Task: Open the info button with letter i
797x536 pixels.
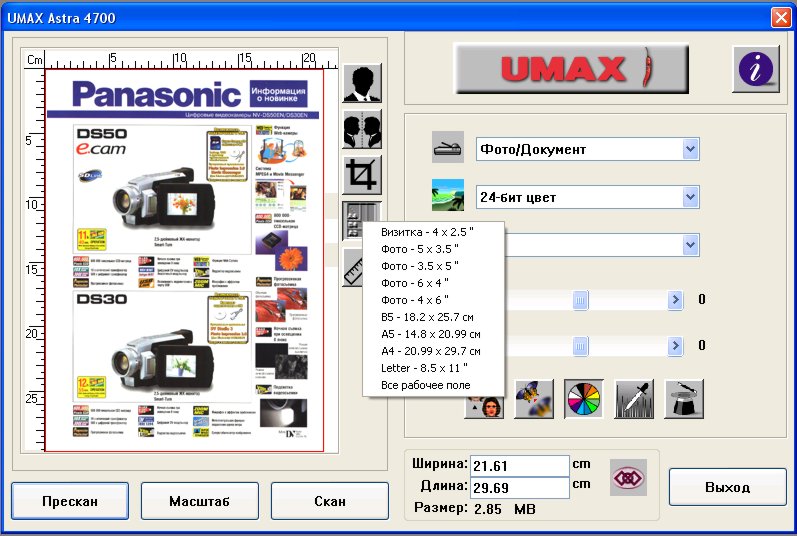Action: tap(756, 69)
